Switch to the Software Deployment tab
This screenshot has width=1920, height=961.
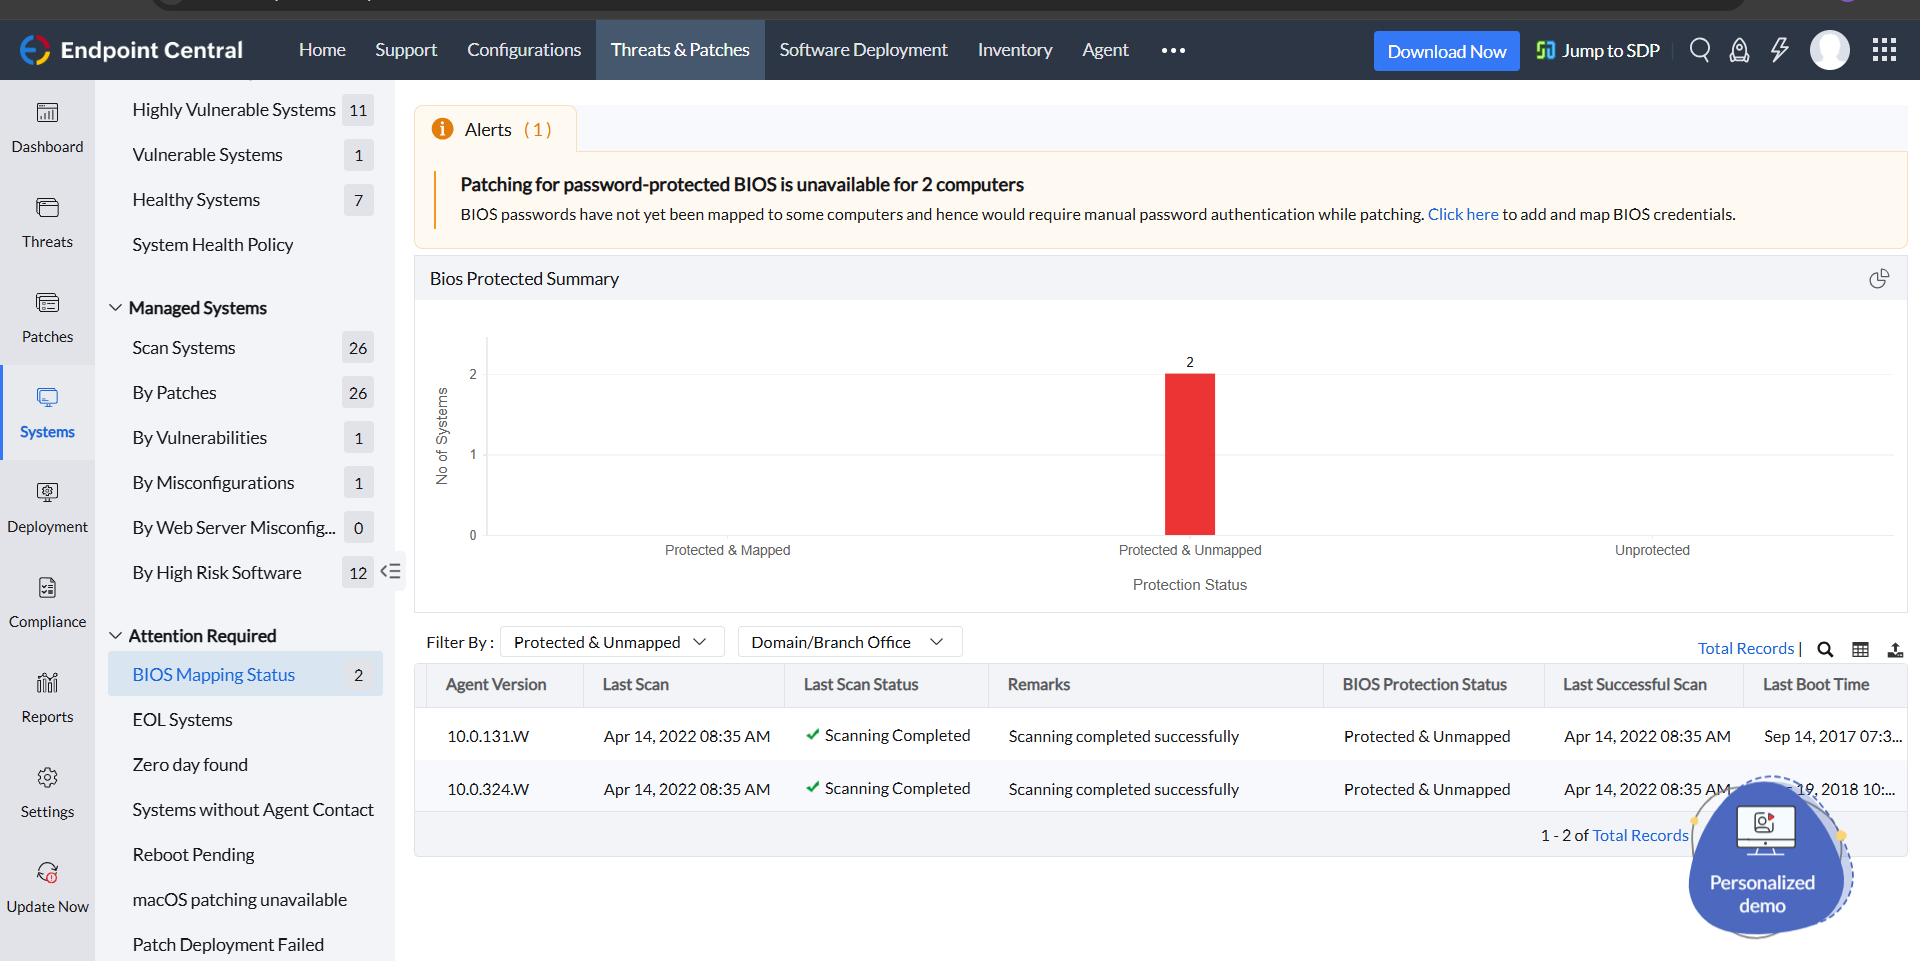863,50
